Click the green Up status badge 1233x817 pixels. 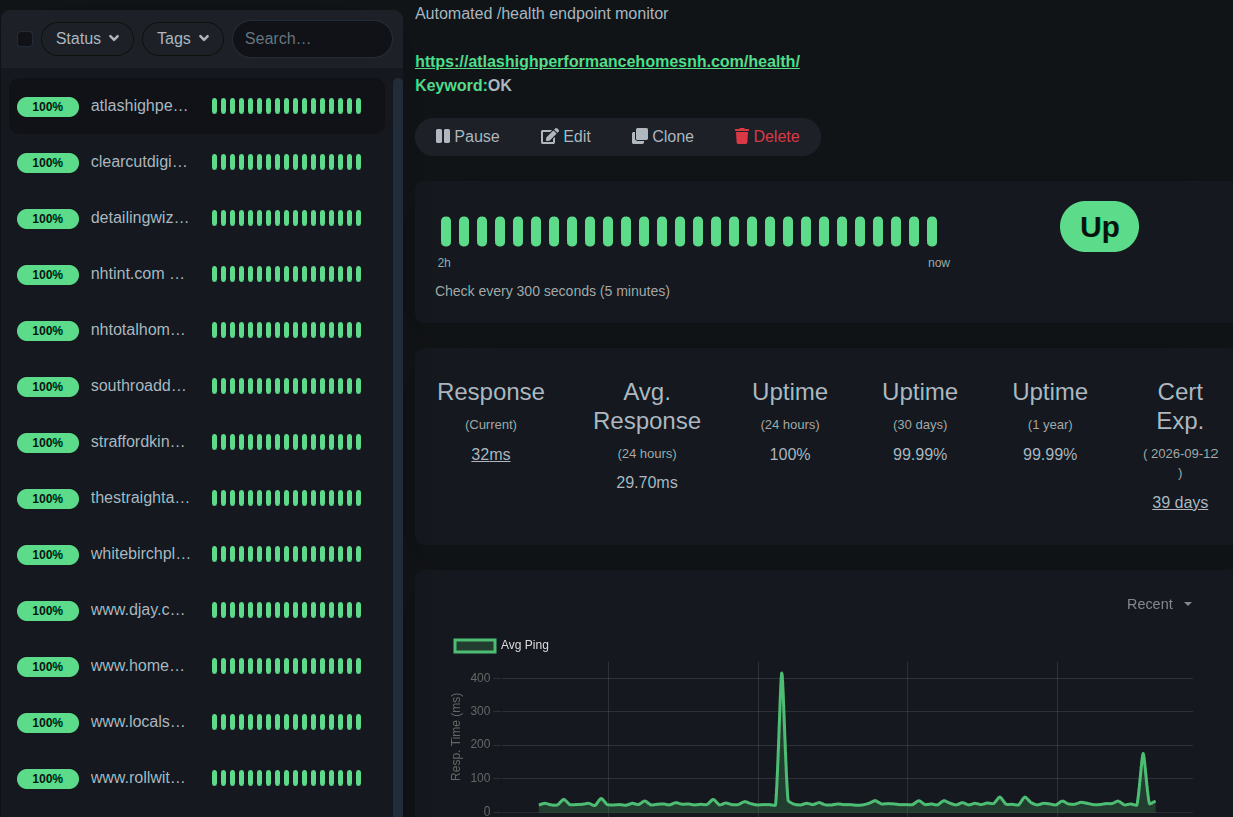coord(1099,227)
